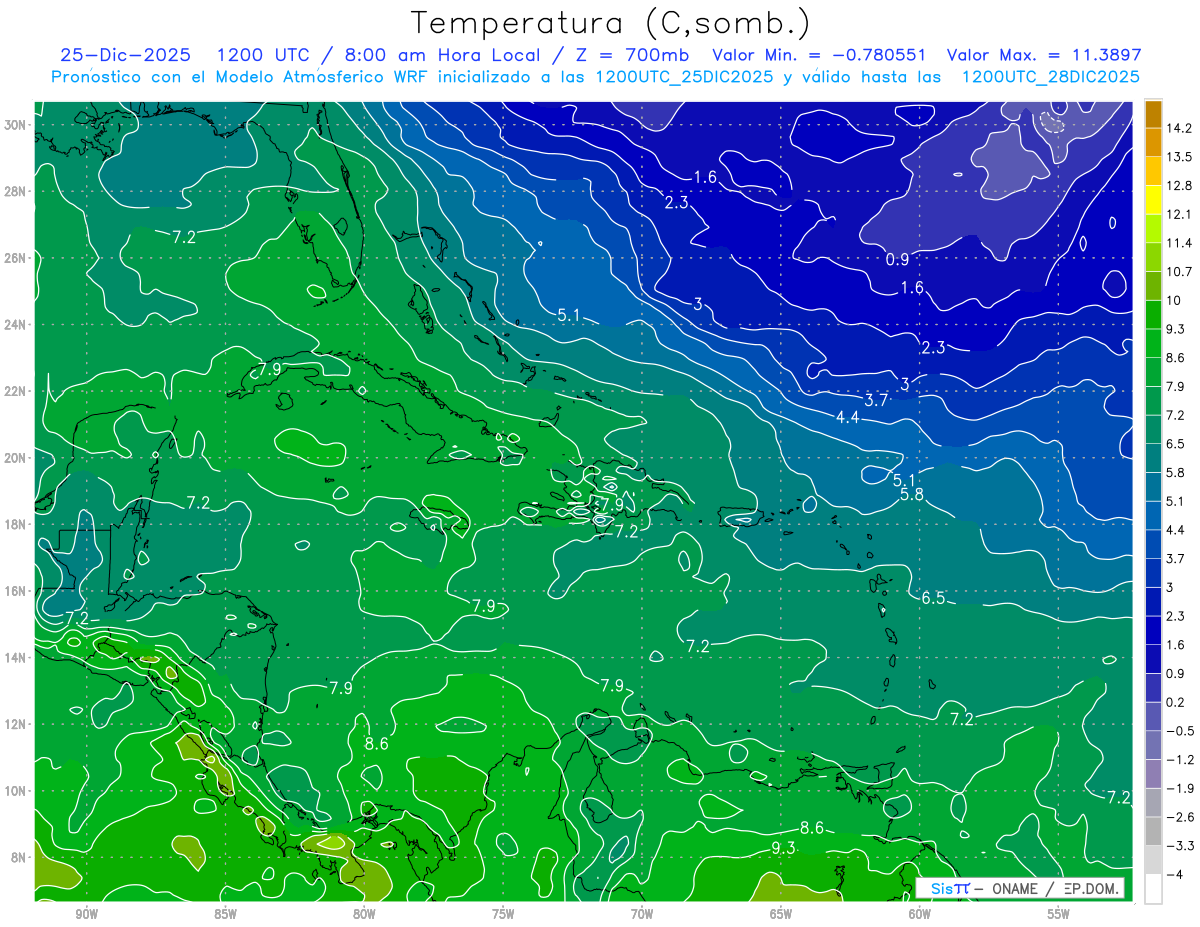The width and height of the screenshot is (1200, 927).
Task: Click the colorbar legend value -4
Action: pyautogui.click(x=1173, y=874)
